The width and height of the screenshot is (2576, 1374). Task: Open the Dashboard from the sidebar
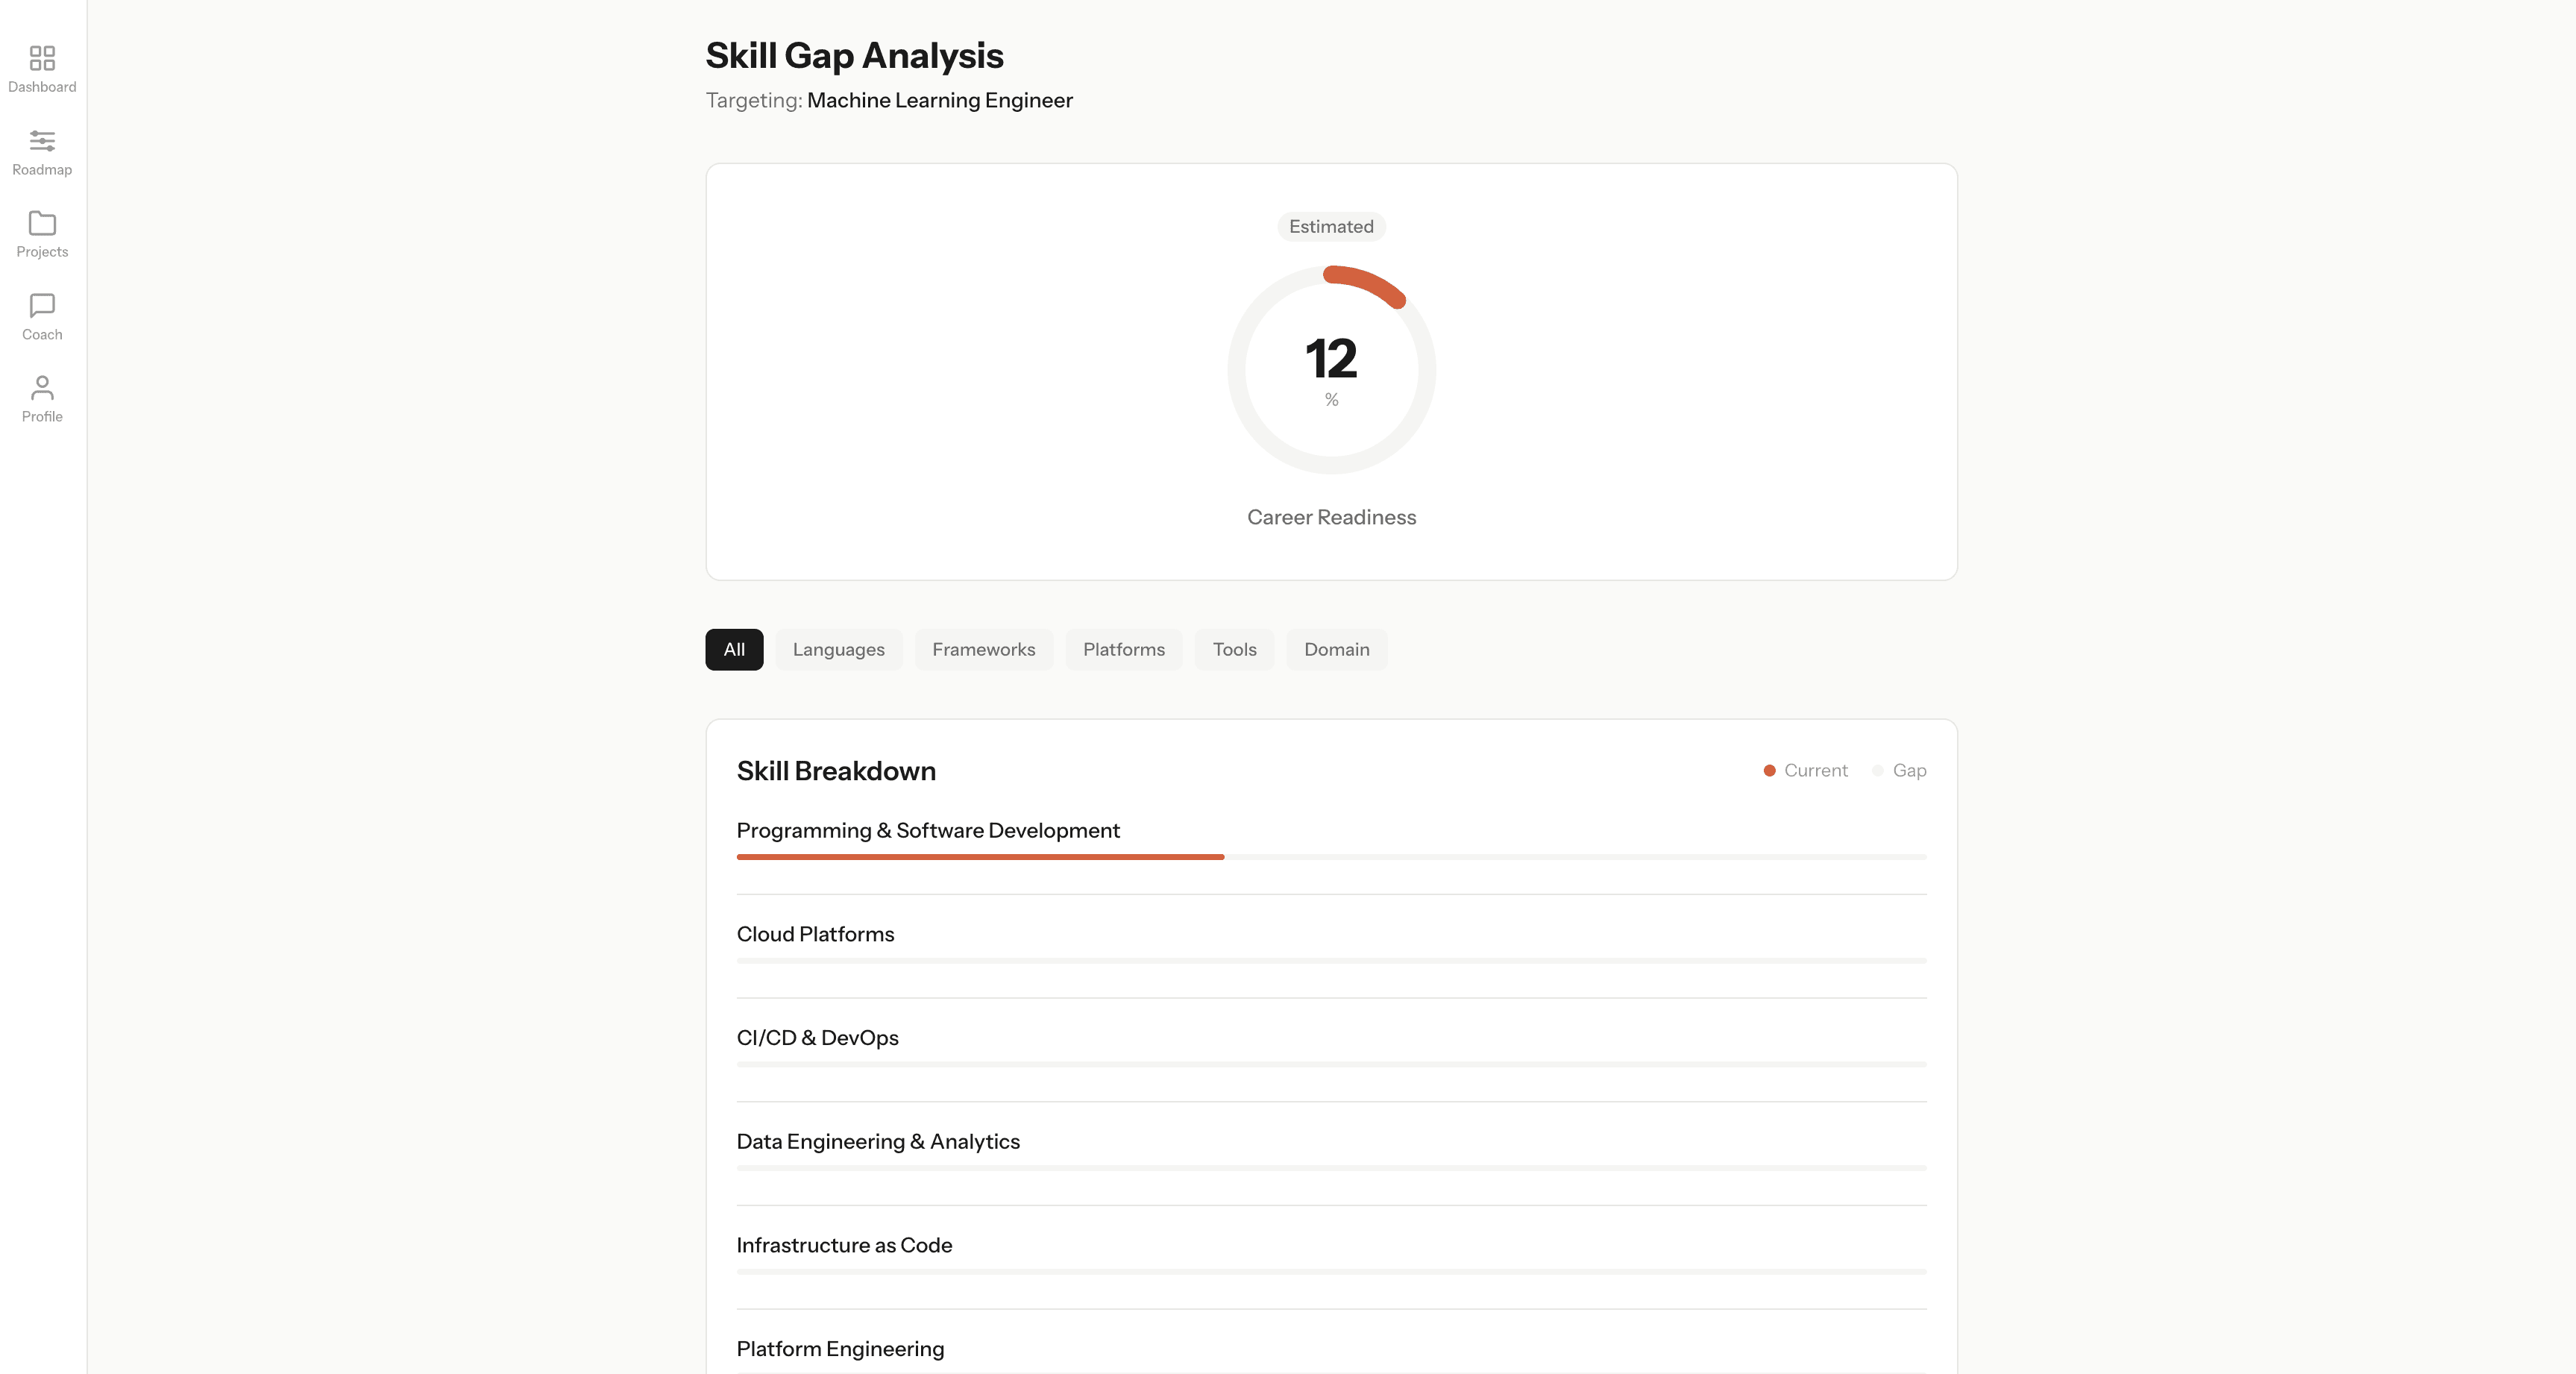[x=41, y=68]
